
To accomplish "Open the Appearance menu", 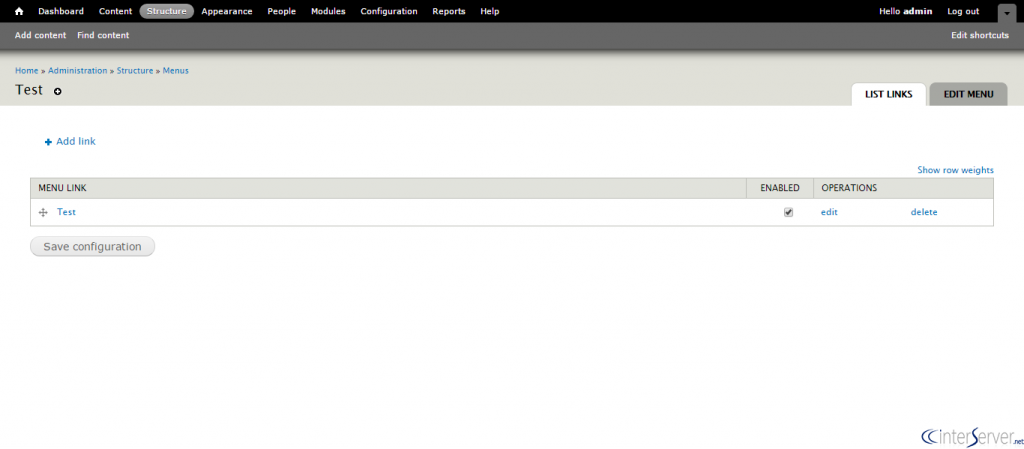I will click(x=227, y=11).
